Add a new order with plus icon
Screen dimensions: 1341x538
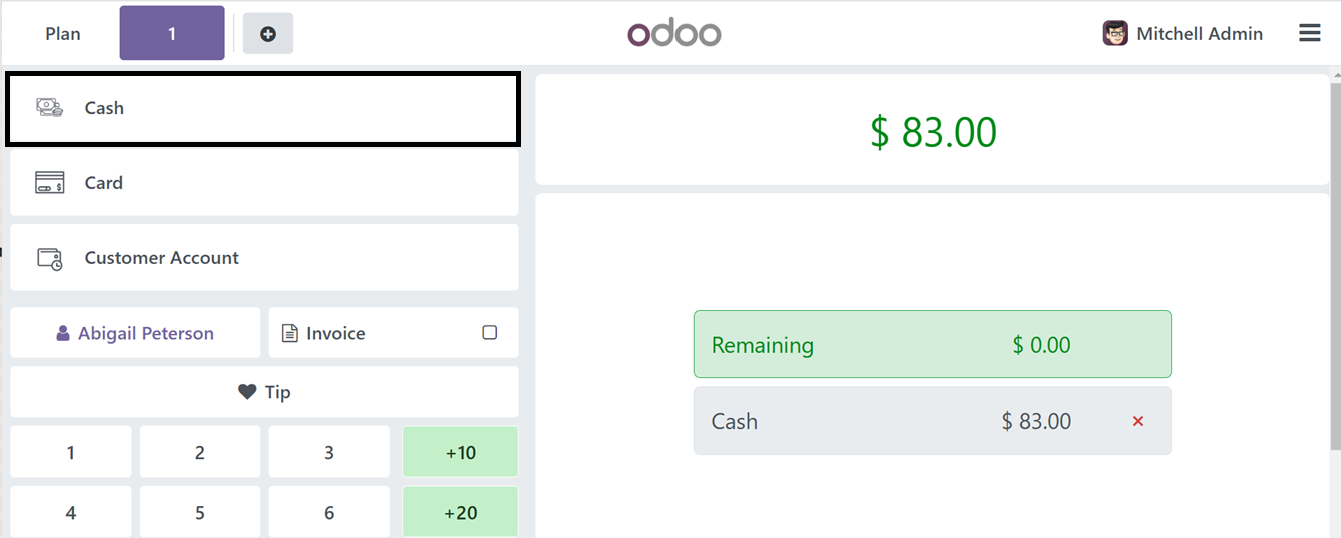[268, 34]
